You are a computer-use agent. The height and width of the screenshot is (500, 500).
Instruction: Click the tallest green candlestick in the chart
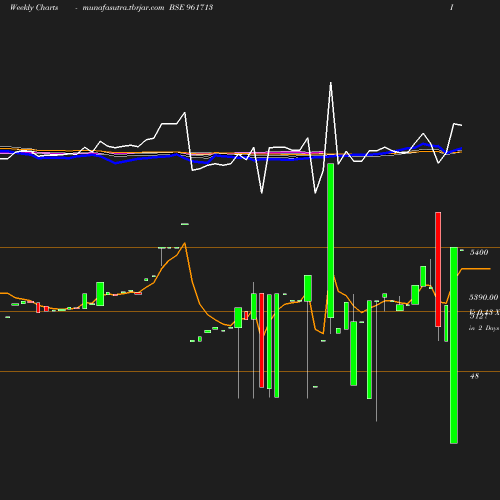pos(454,345)
